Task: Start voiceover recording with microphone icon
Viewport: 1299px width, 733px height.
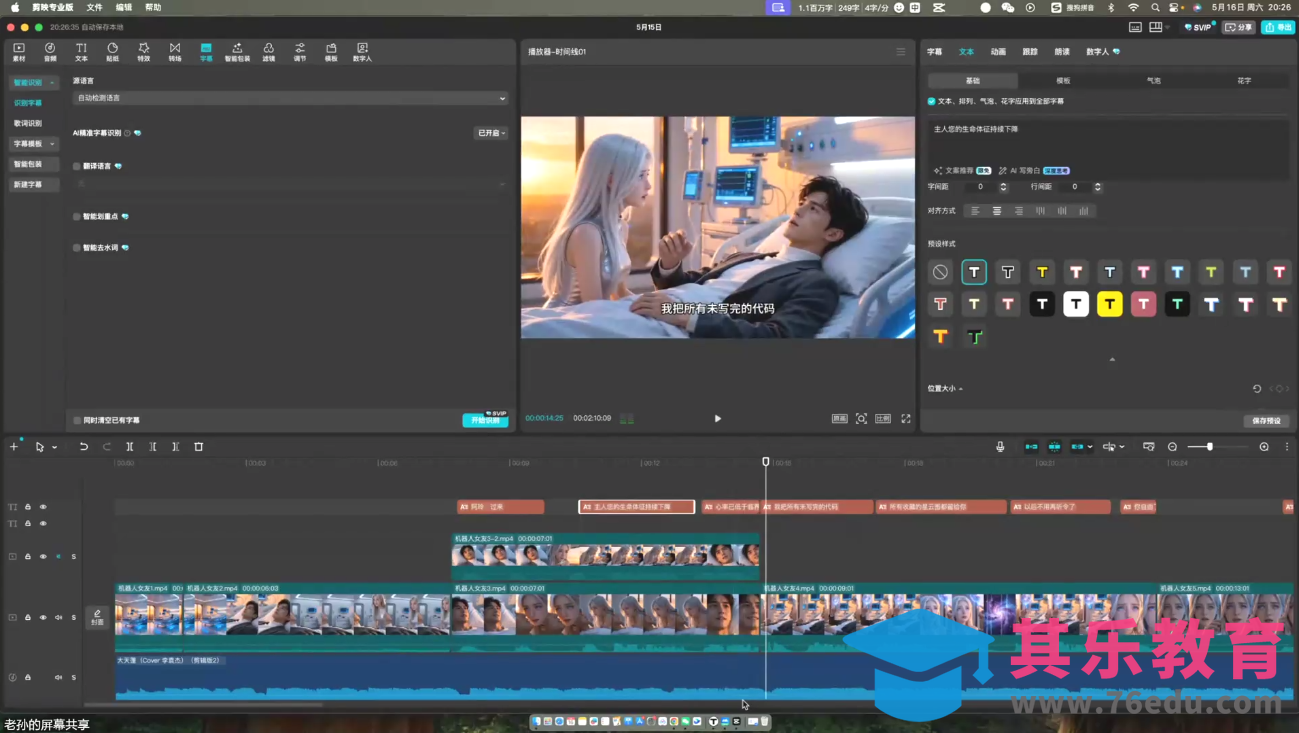Action: coord(1000,447)
